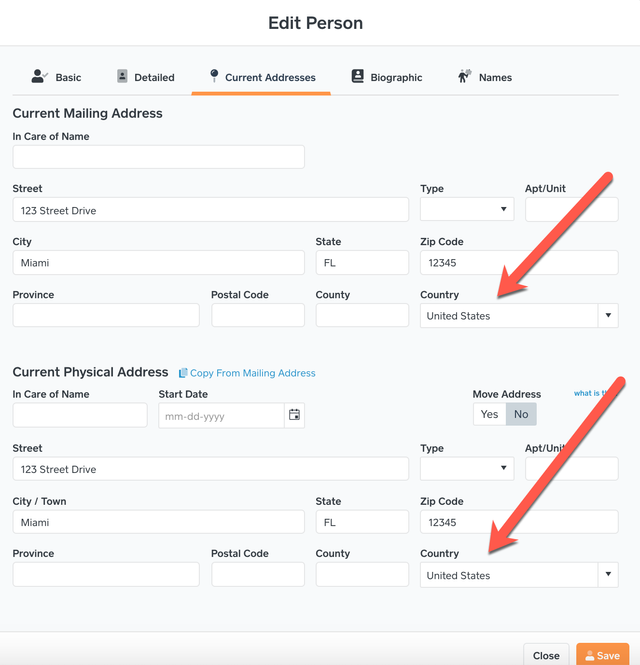Click the Names tab person icon
640x665 pixels.
pyautogui.click(x=464, y=76)
